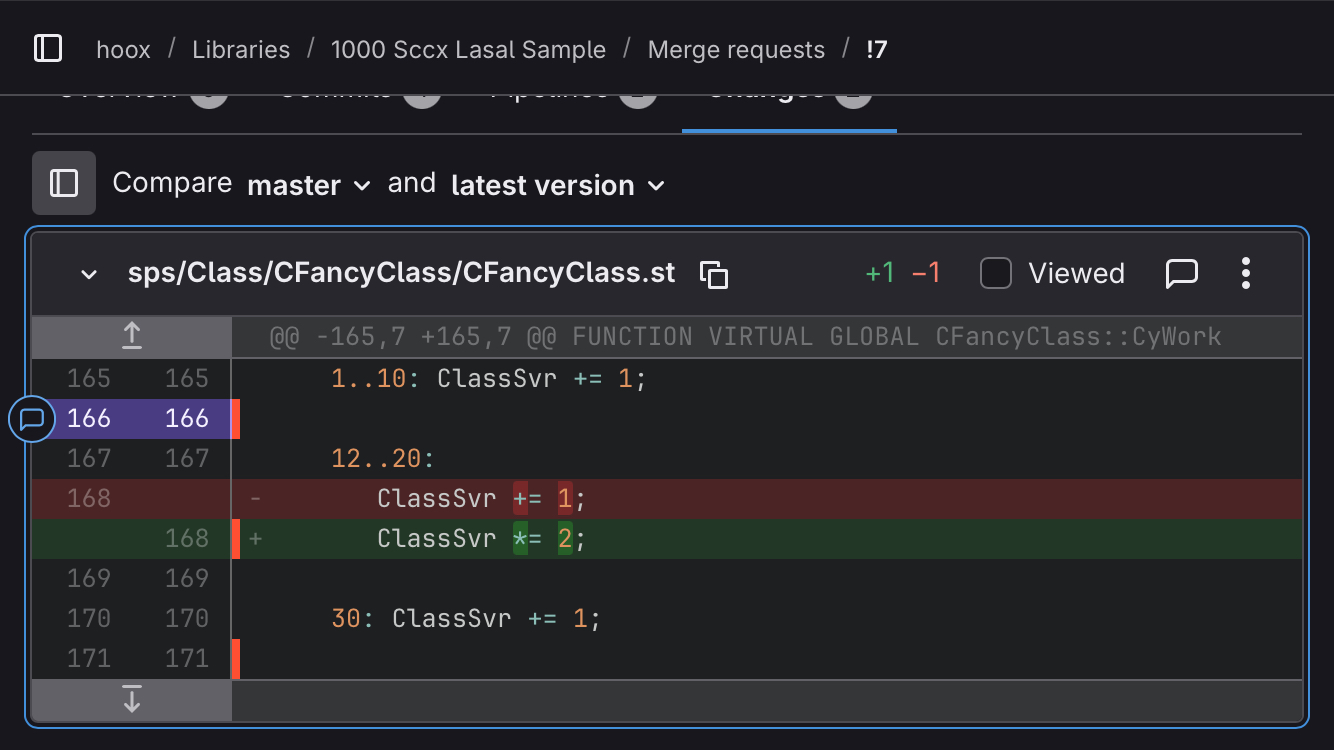1334x750 pixels.
Task: Open the latest version dropdown
Action: coord(558,185)
